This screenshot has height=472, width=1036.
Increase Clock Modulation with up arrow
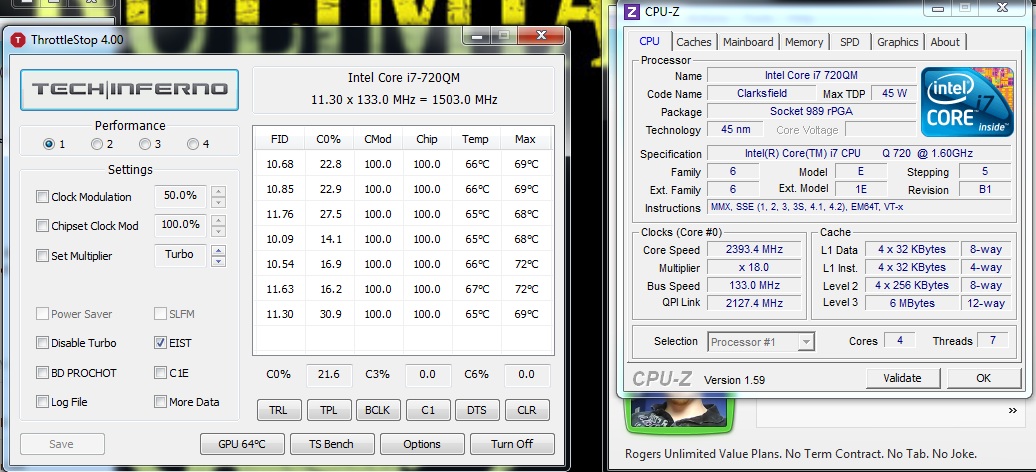coord(218,192)
